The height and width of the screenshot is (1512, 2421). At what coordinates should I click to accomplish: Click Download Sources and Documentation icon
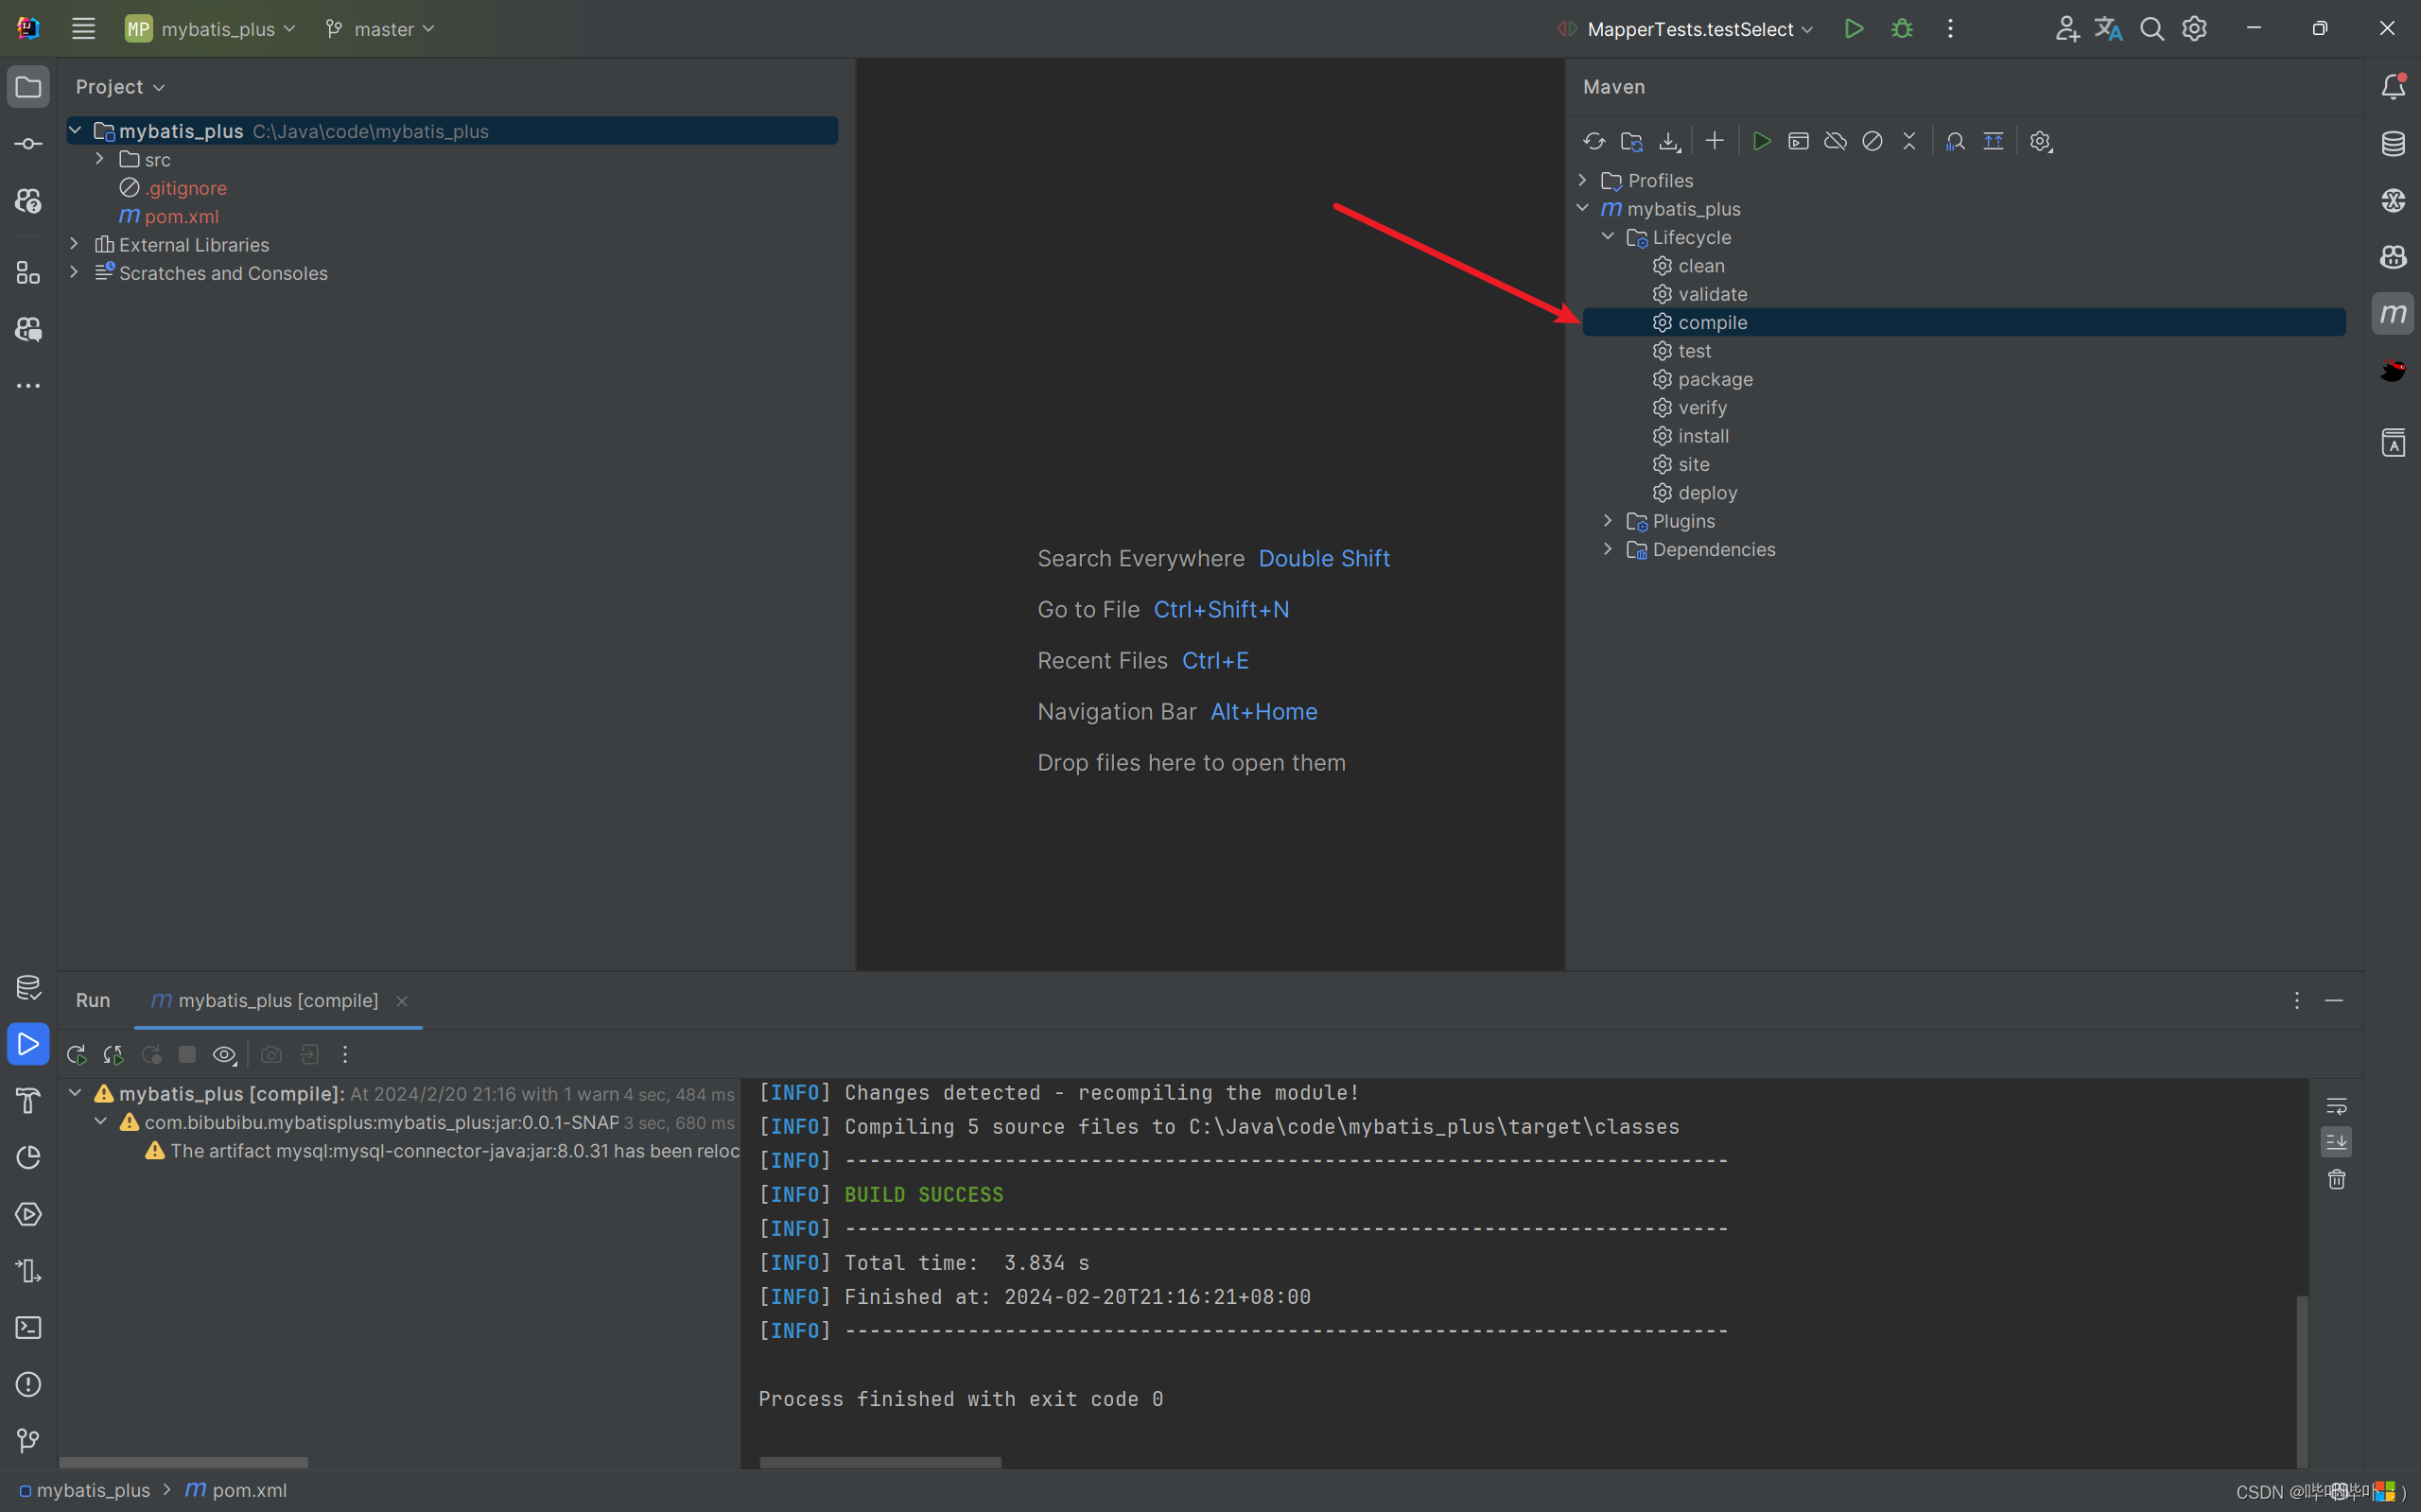pyautogui.click(x=1669, y=141)
